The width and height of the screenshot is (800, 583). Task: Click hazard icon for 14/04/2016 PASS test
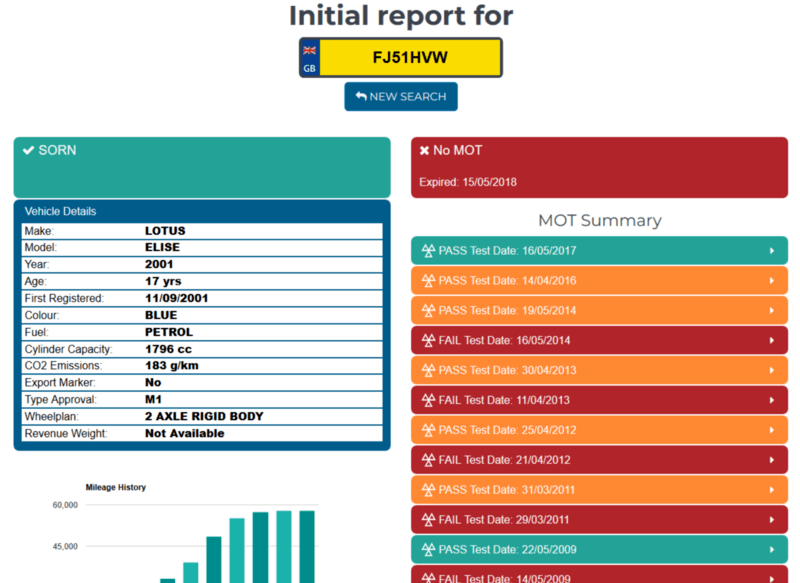(x=428, y=281)
